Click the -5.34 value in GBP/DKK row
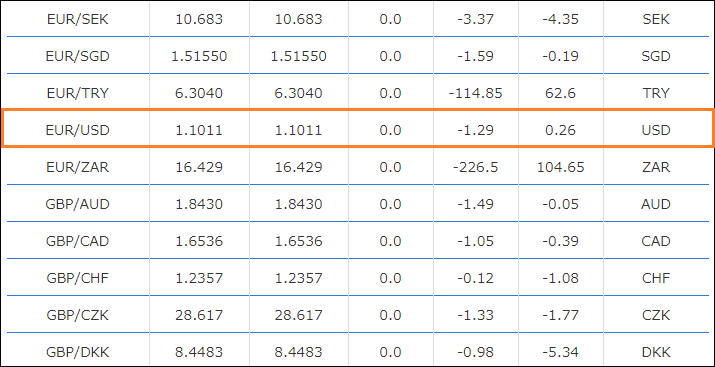 pyautogui.click(x=560, y=352)
